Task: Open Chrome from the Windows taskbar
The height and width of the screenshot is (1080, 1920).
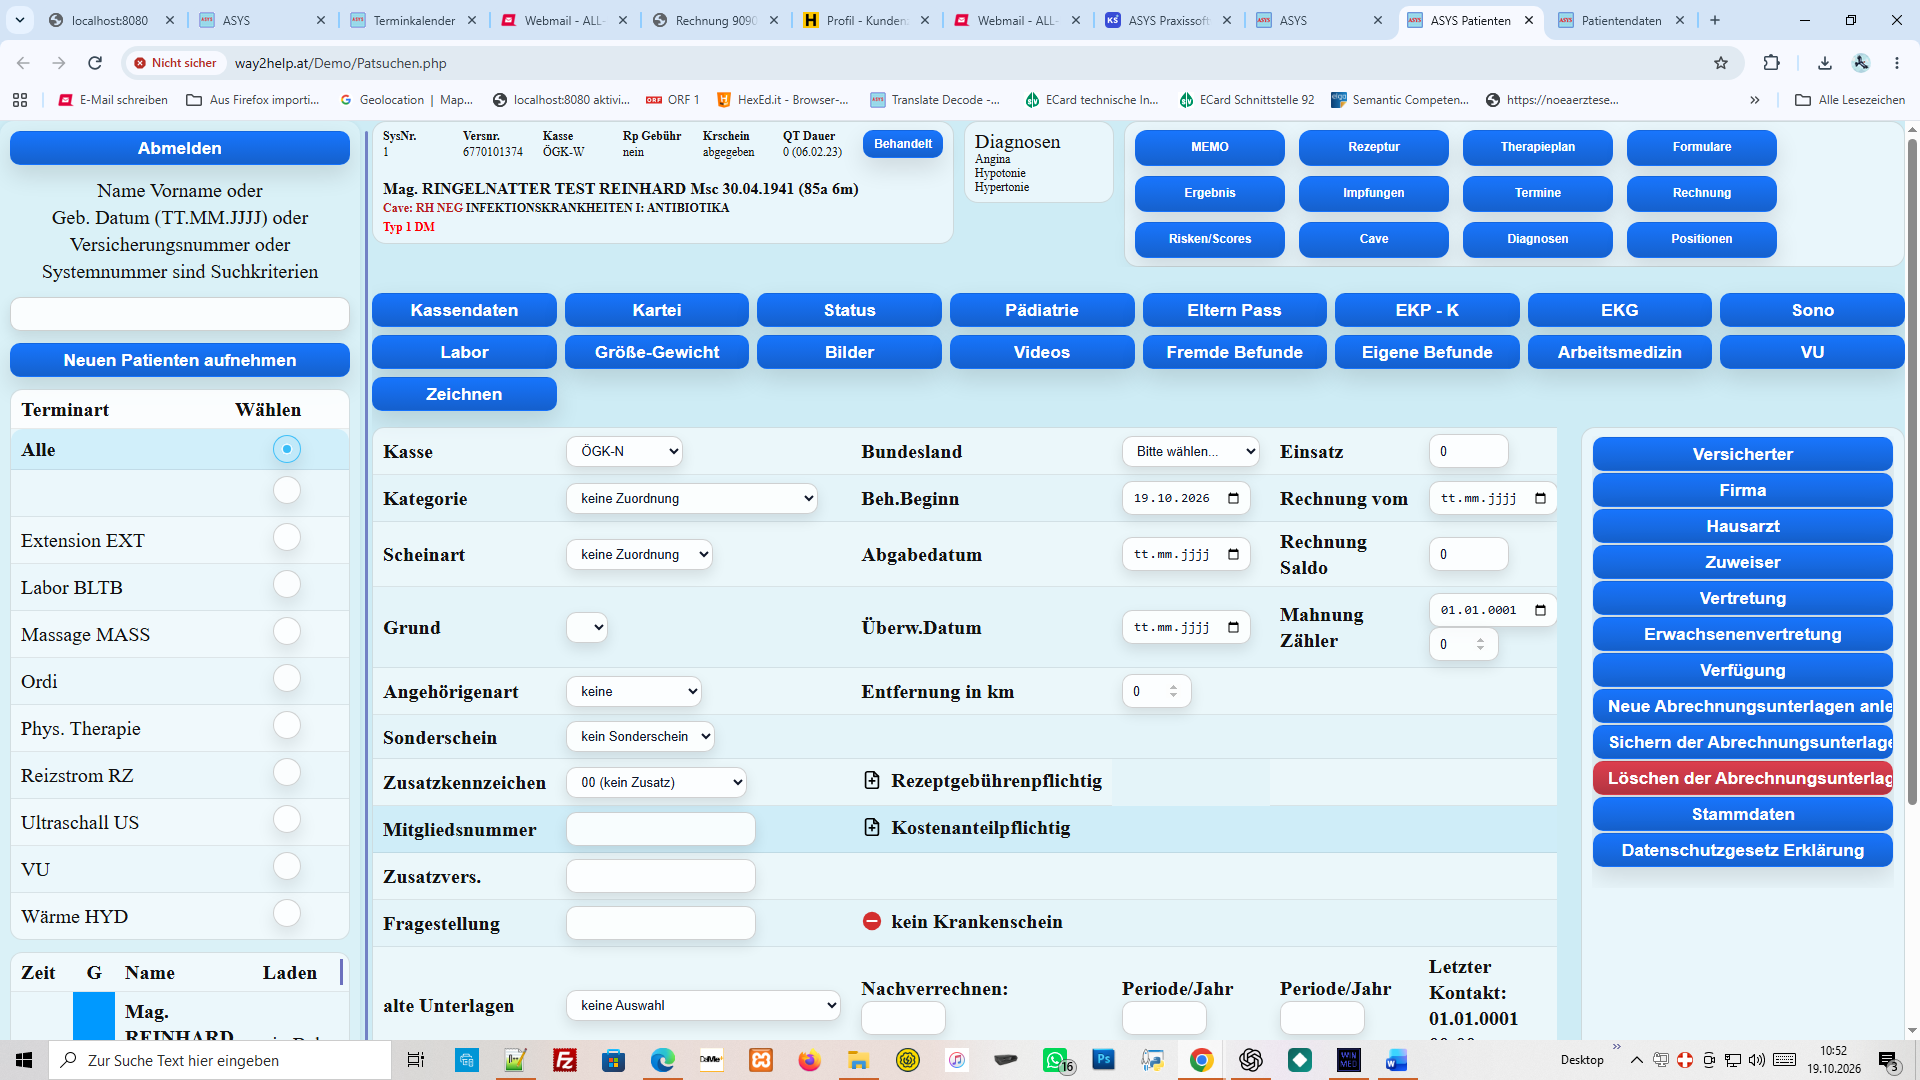Action: click(1202, 1060)
